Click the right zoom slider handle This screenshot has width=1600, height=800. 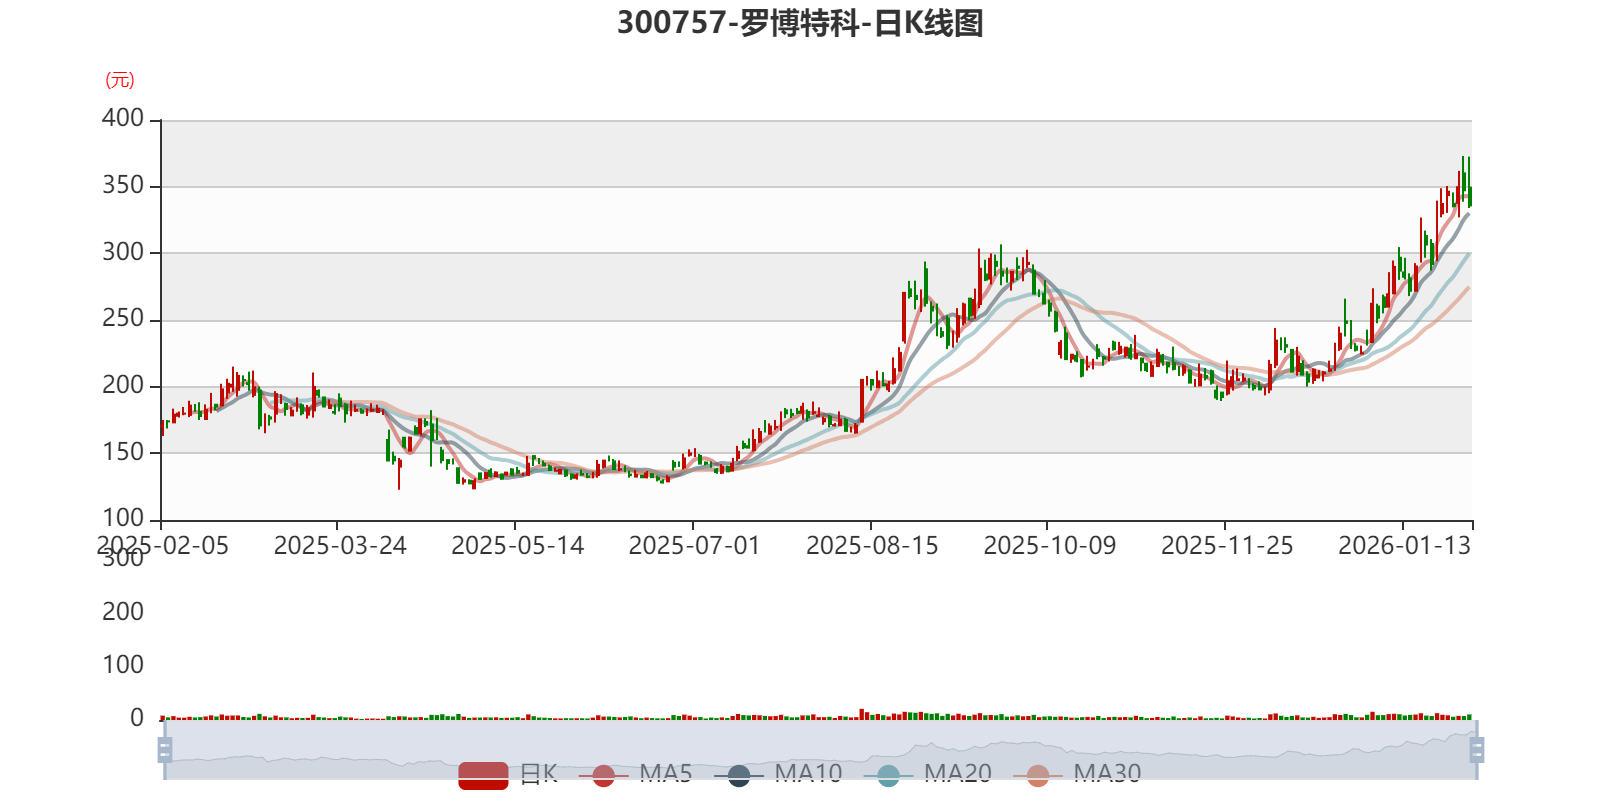click(x=1476, y=750)
